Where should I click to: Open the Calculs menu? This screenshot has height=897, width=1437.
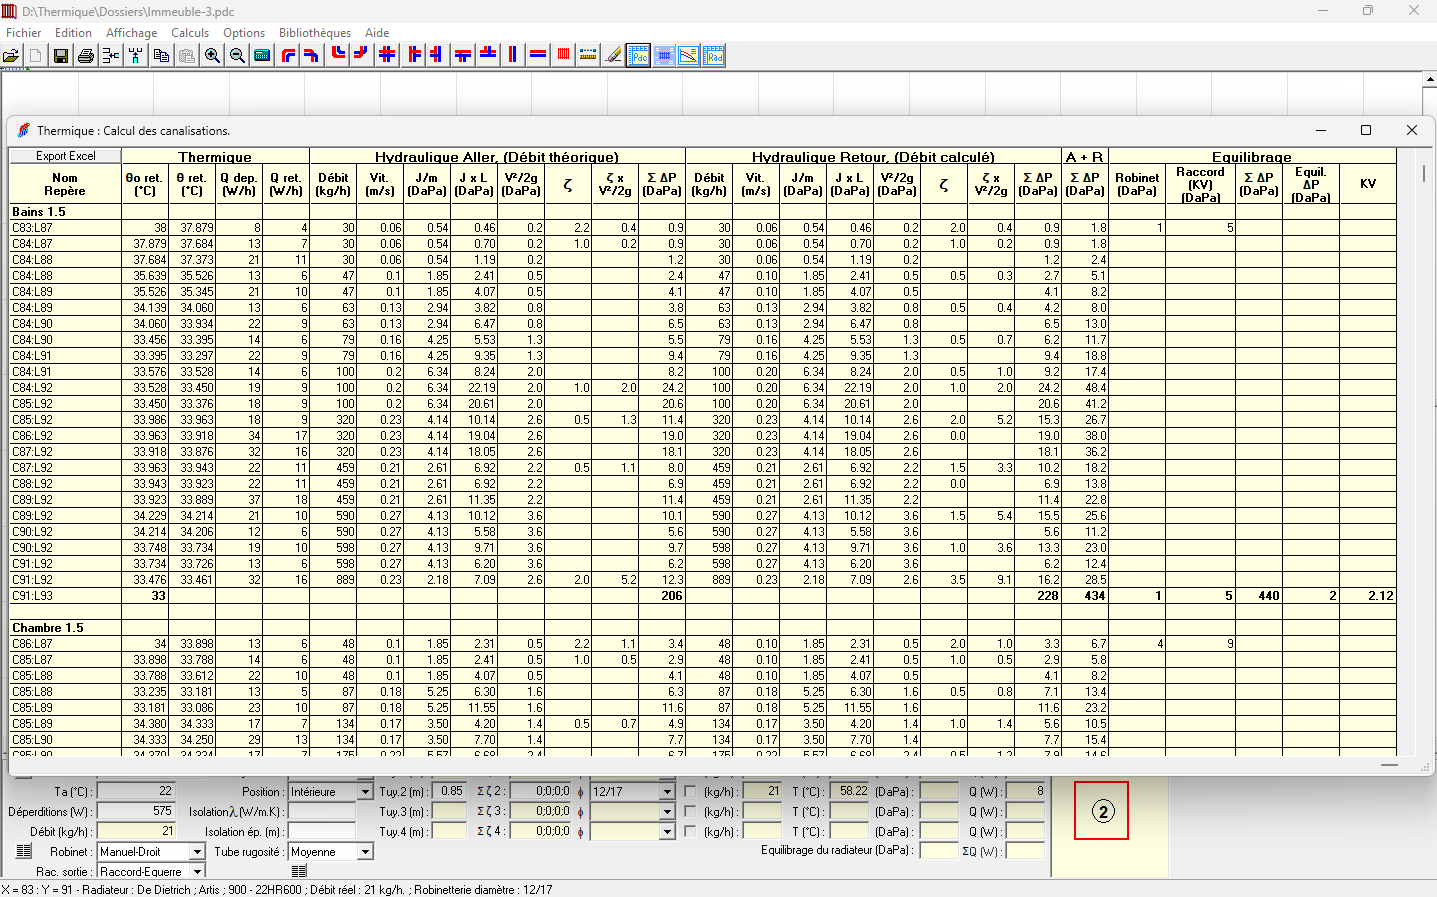(x=190, y=33)
